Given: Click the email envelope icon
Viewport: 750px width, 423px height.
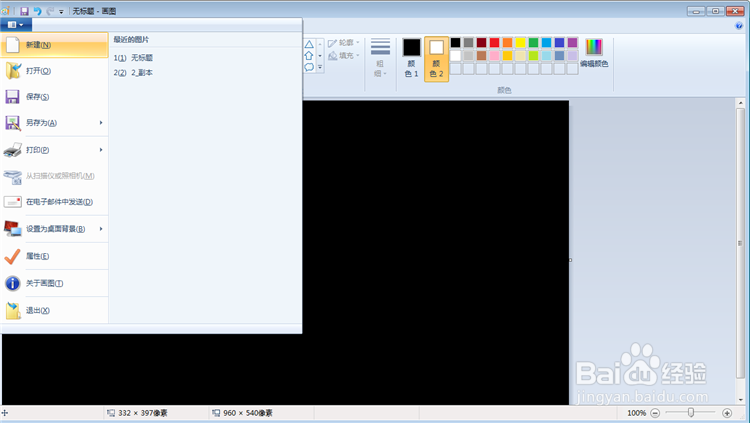Looking at the screenshot, I should click(12, 202).
